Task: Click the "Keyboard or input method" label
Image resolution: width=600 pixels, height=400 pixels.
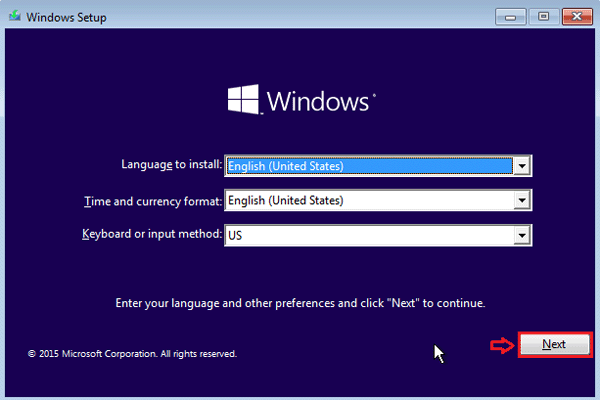Action: [151, 235]
